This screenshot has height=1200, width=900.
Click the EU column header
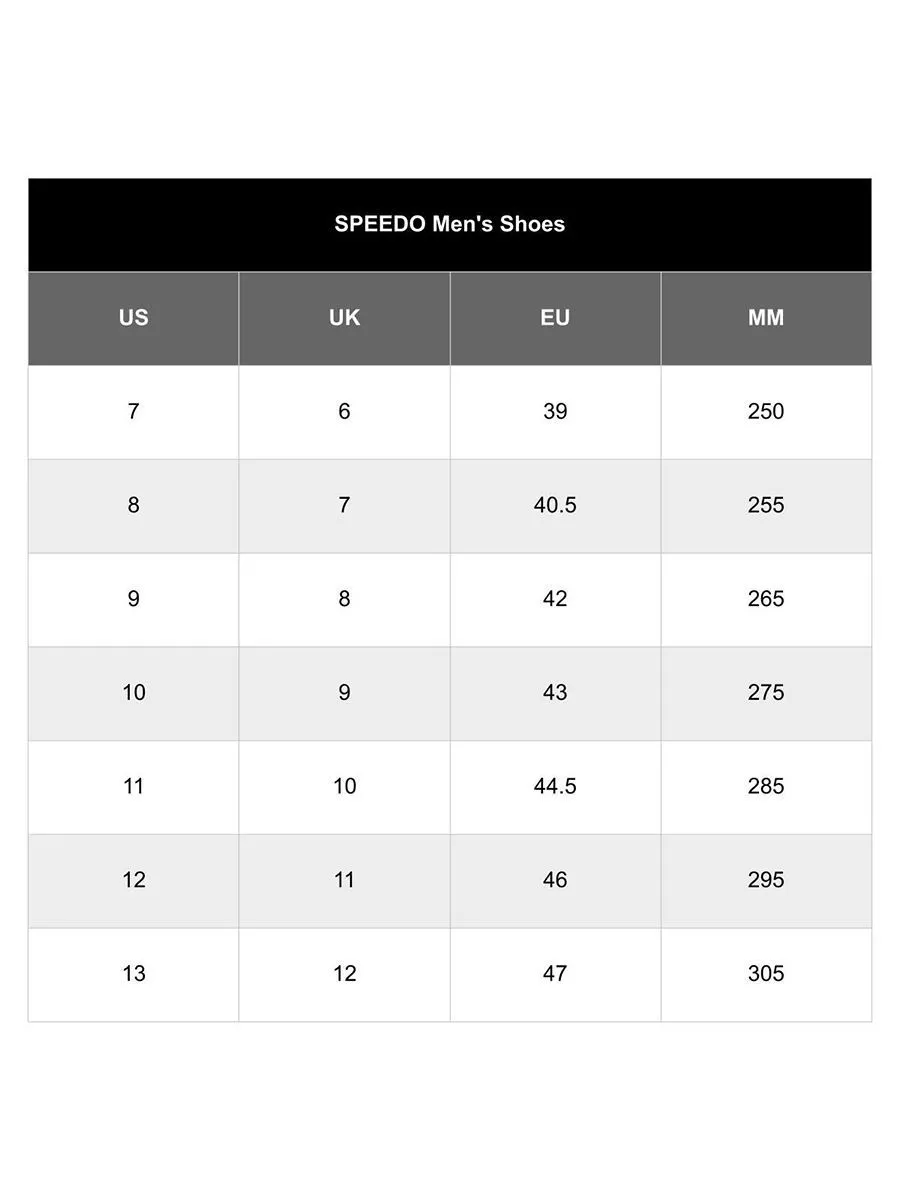[x=555, y=318]
